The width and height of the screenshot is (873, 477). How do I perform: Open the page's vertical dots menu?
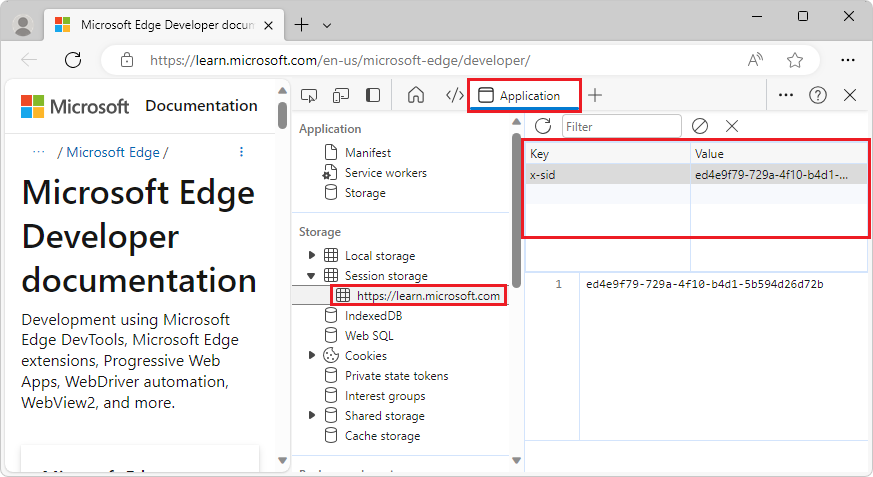coord(241,151)
